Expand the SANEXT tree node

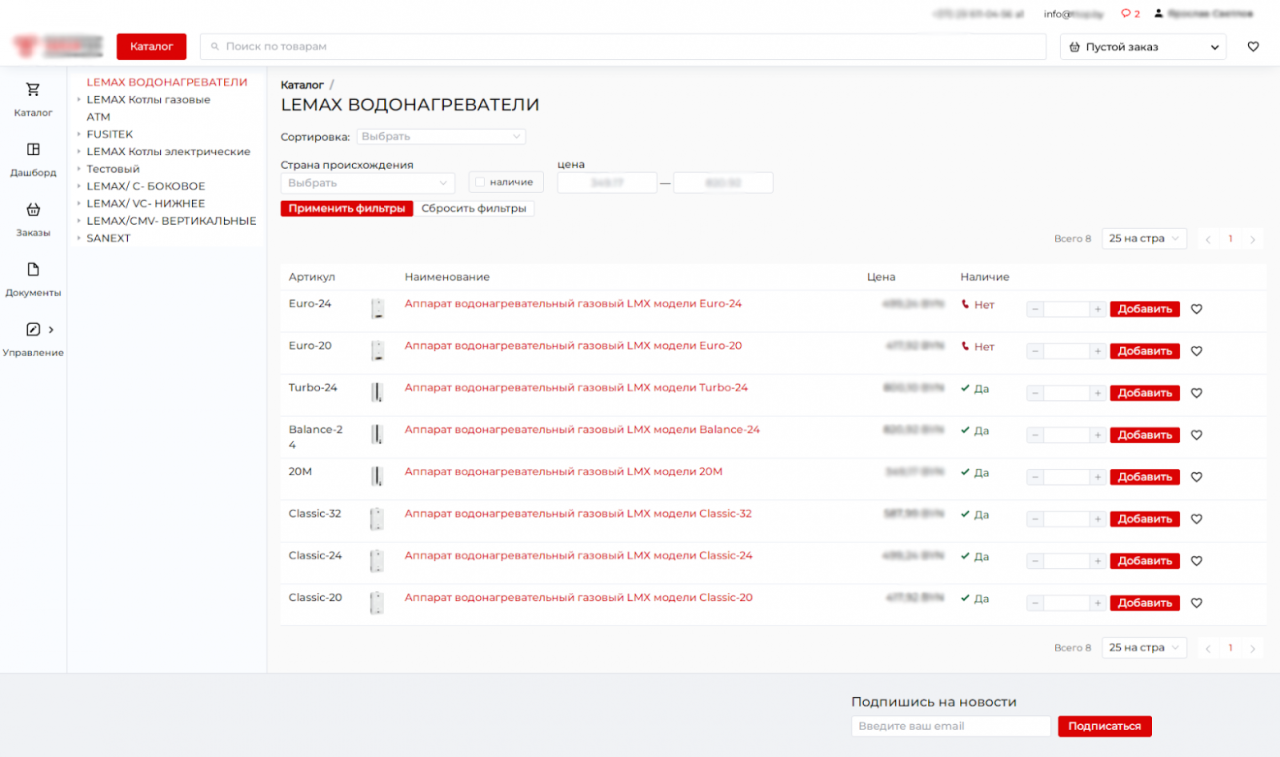coord(79,238)
